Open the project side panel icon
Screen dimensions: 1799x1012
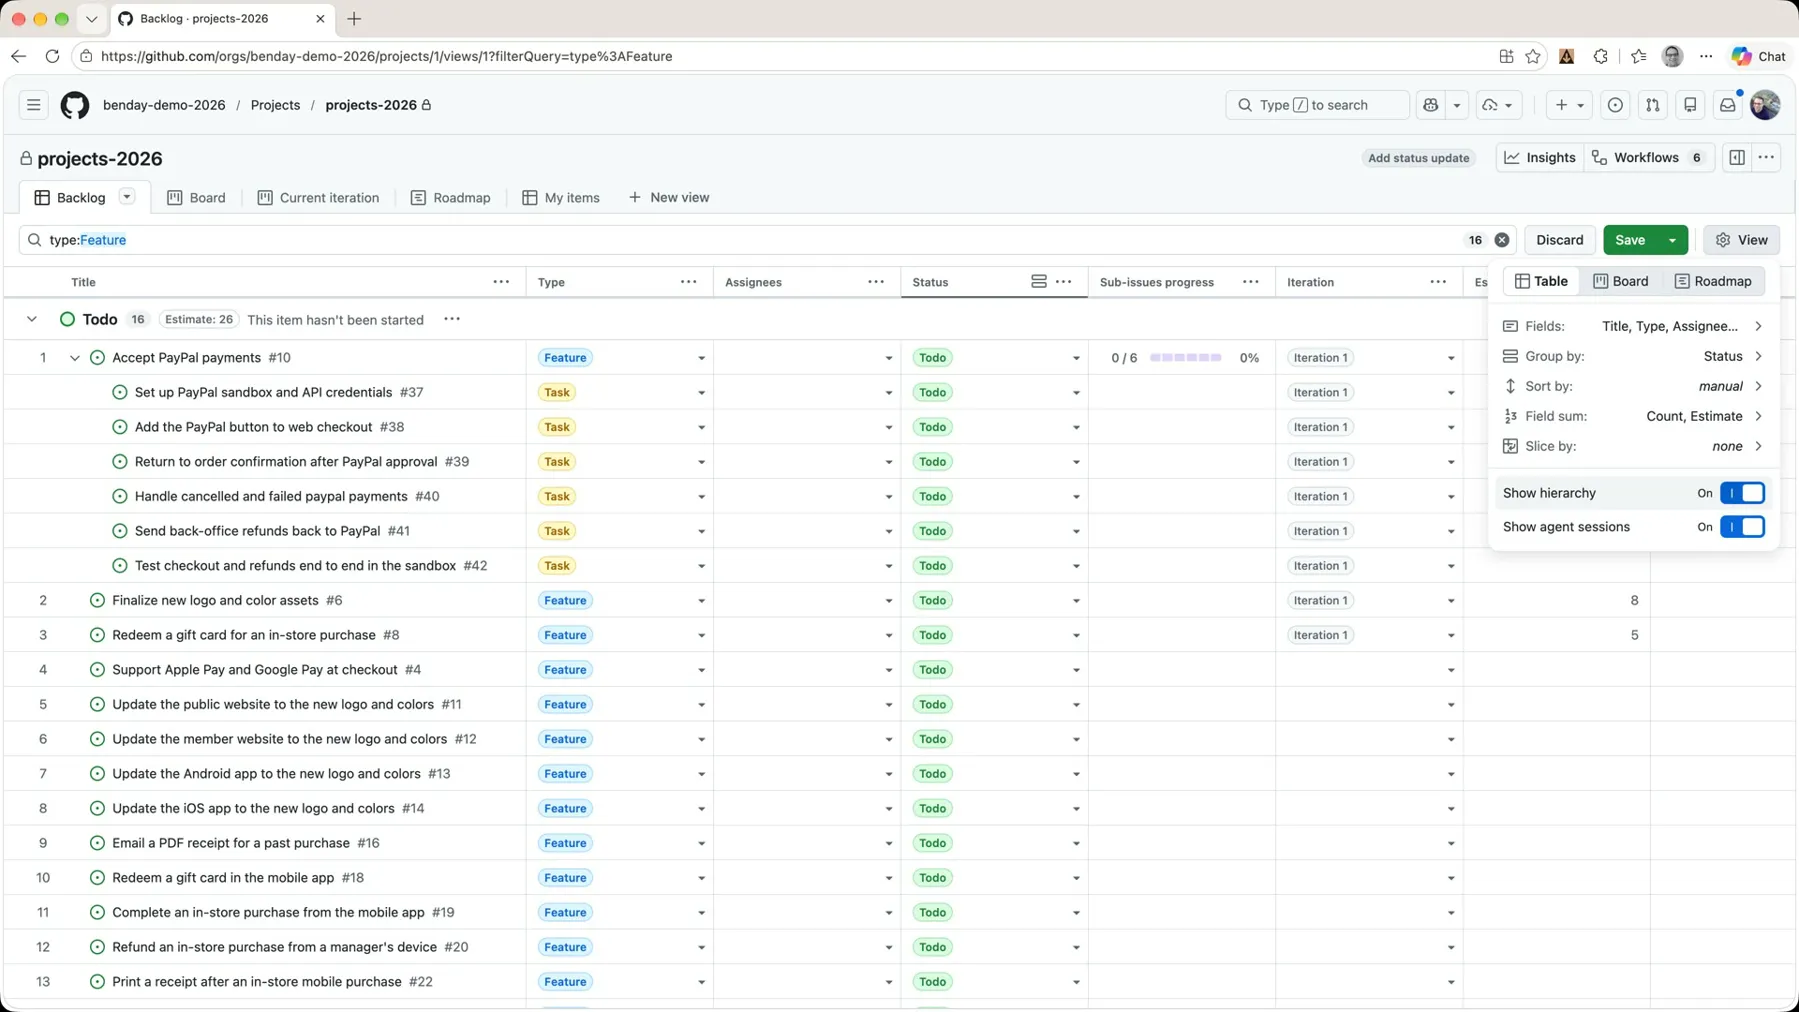coord(1737,158)
